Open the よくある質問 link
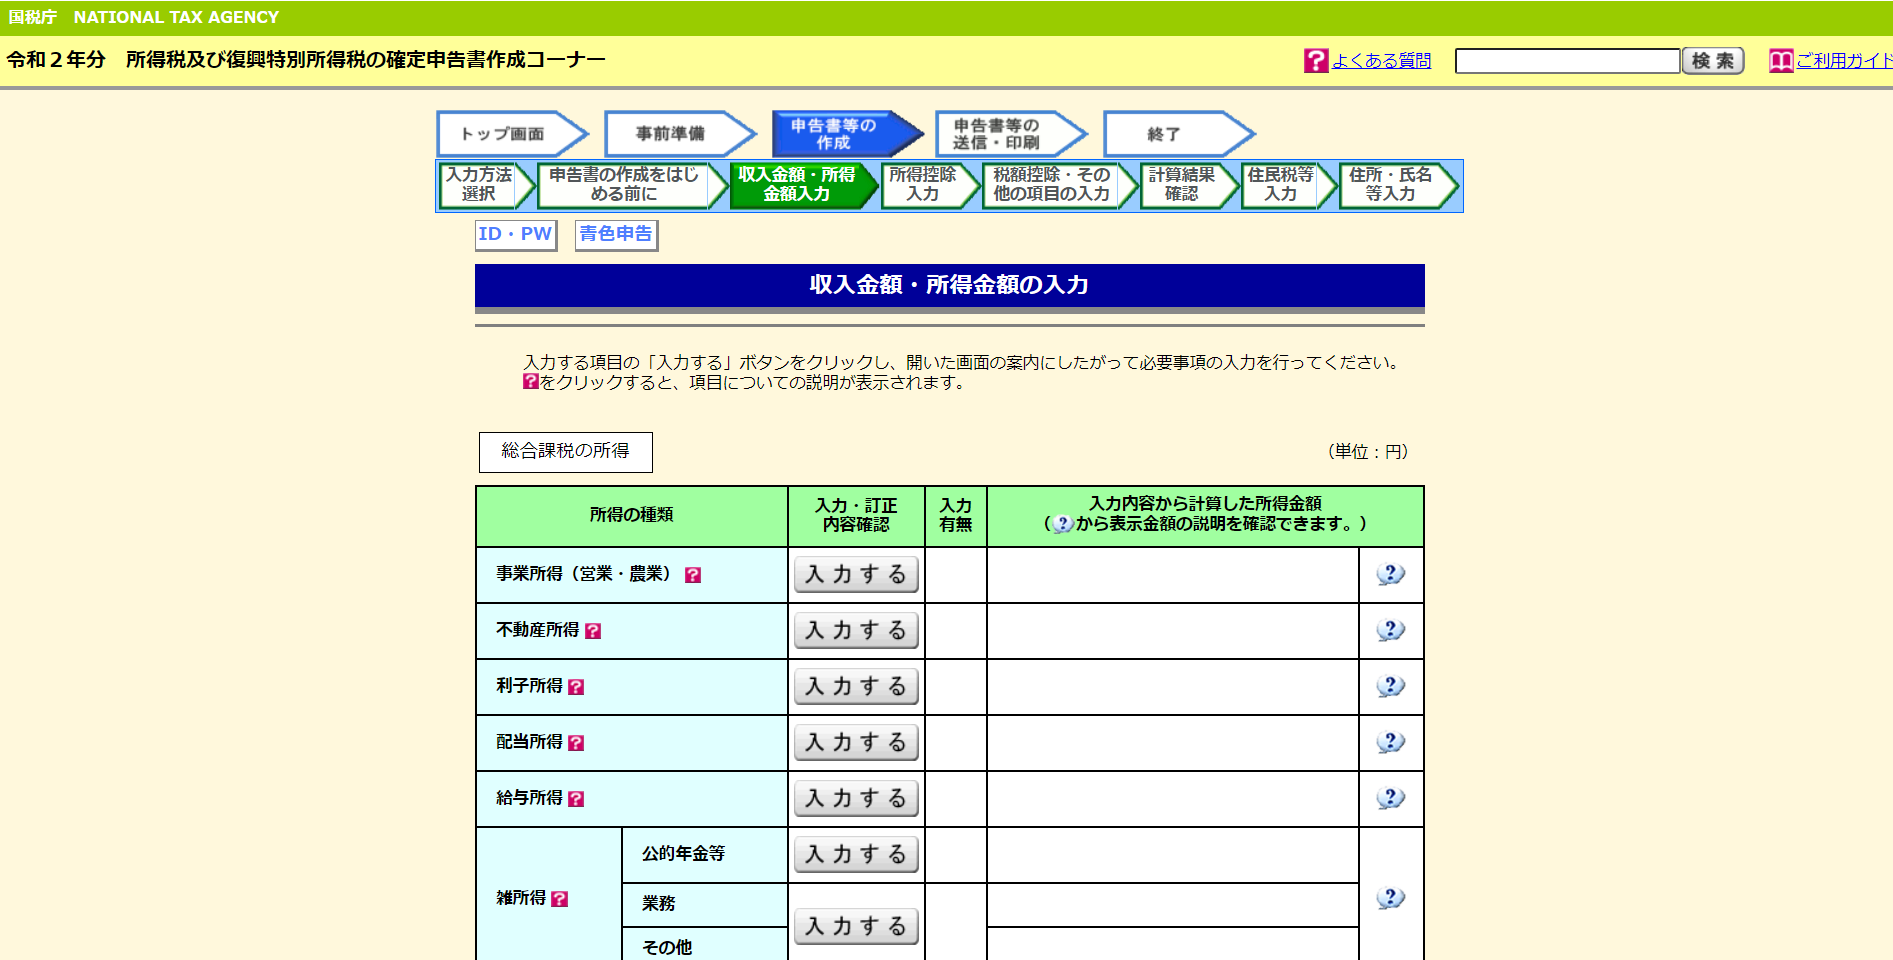The height and width of the screenshot is (960, 1893). tap(1381, 61)
